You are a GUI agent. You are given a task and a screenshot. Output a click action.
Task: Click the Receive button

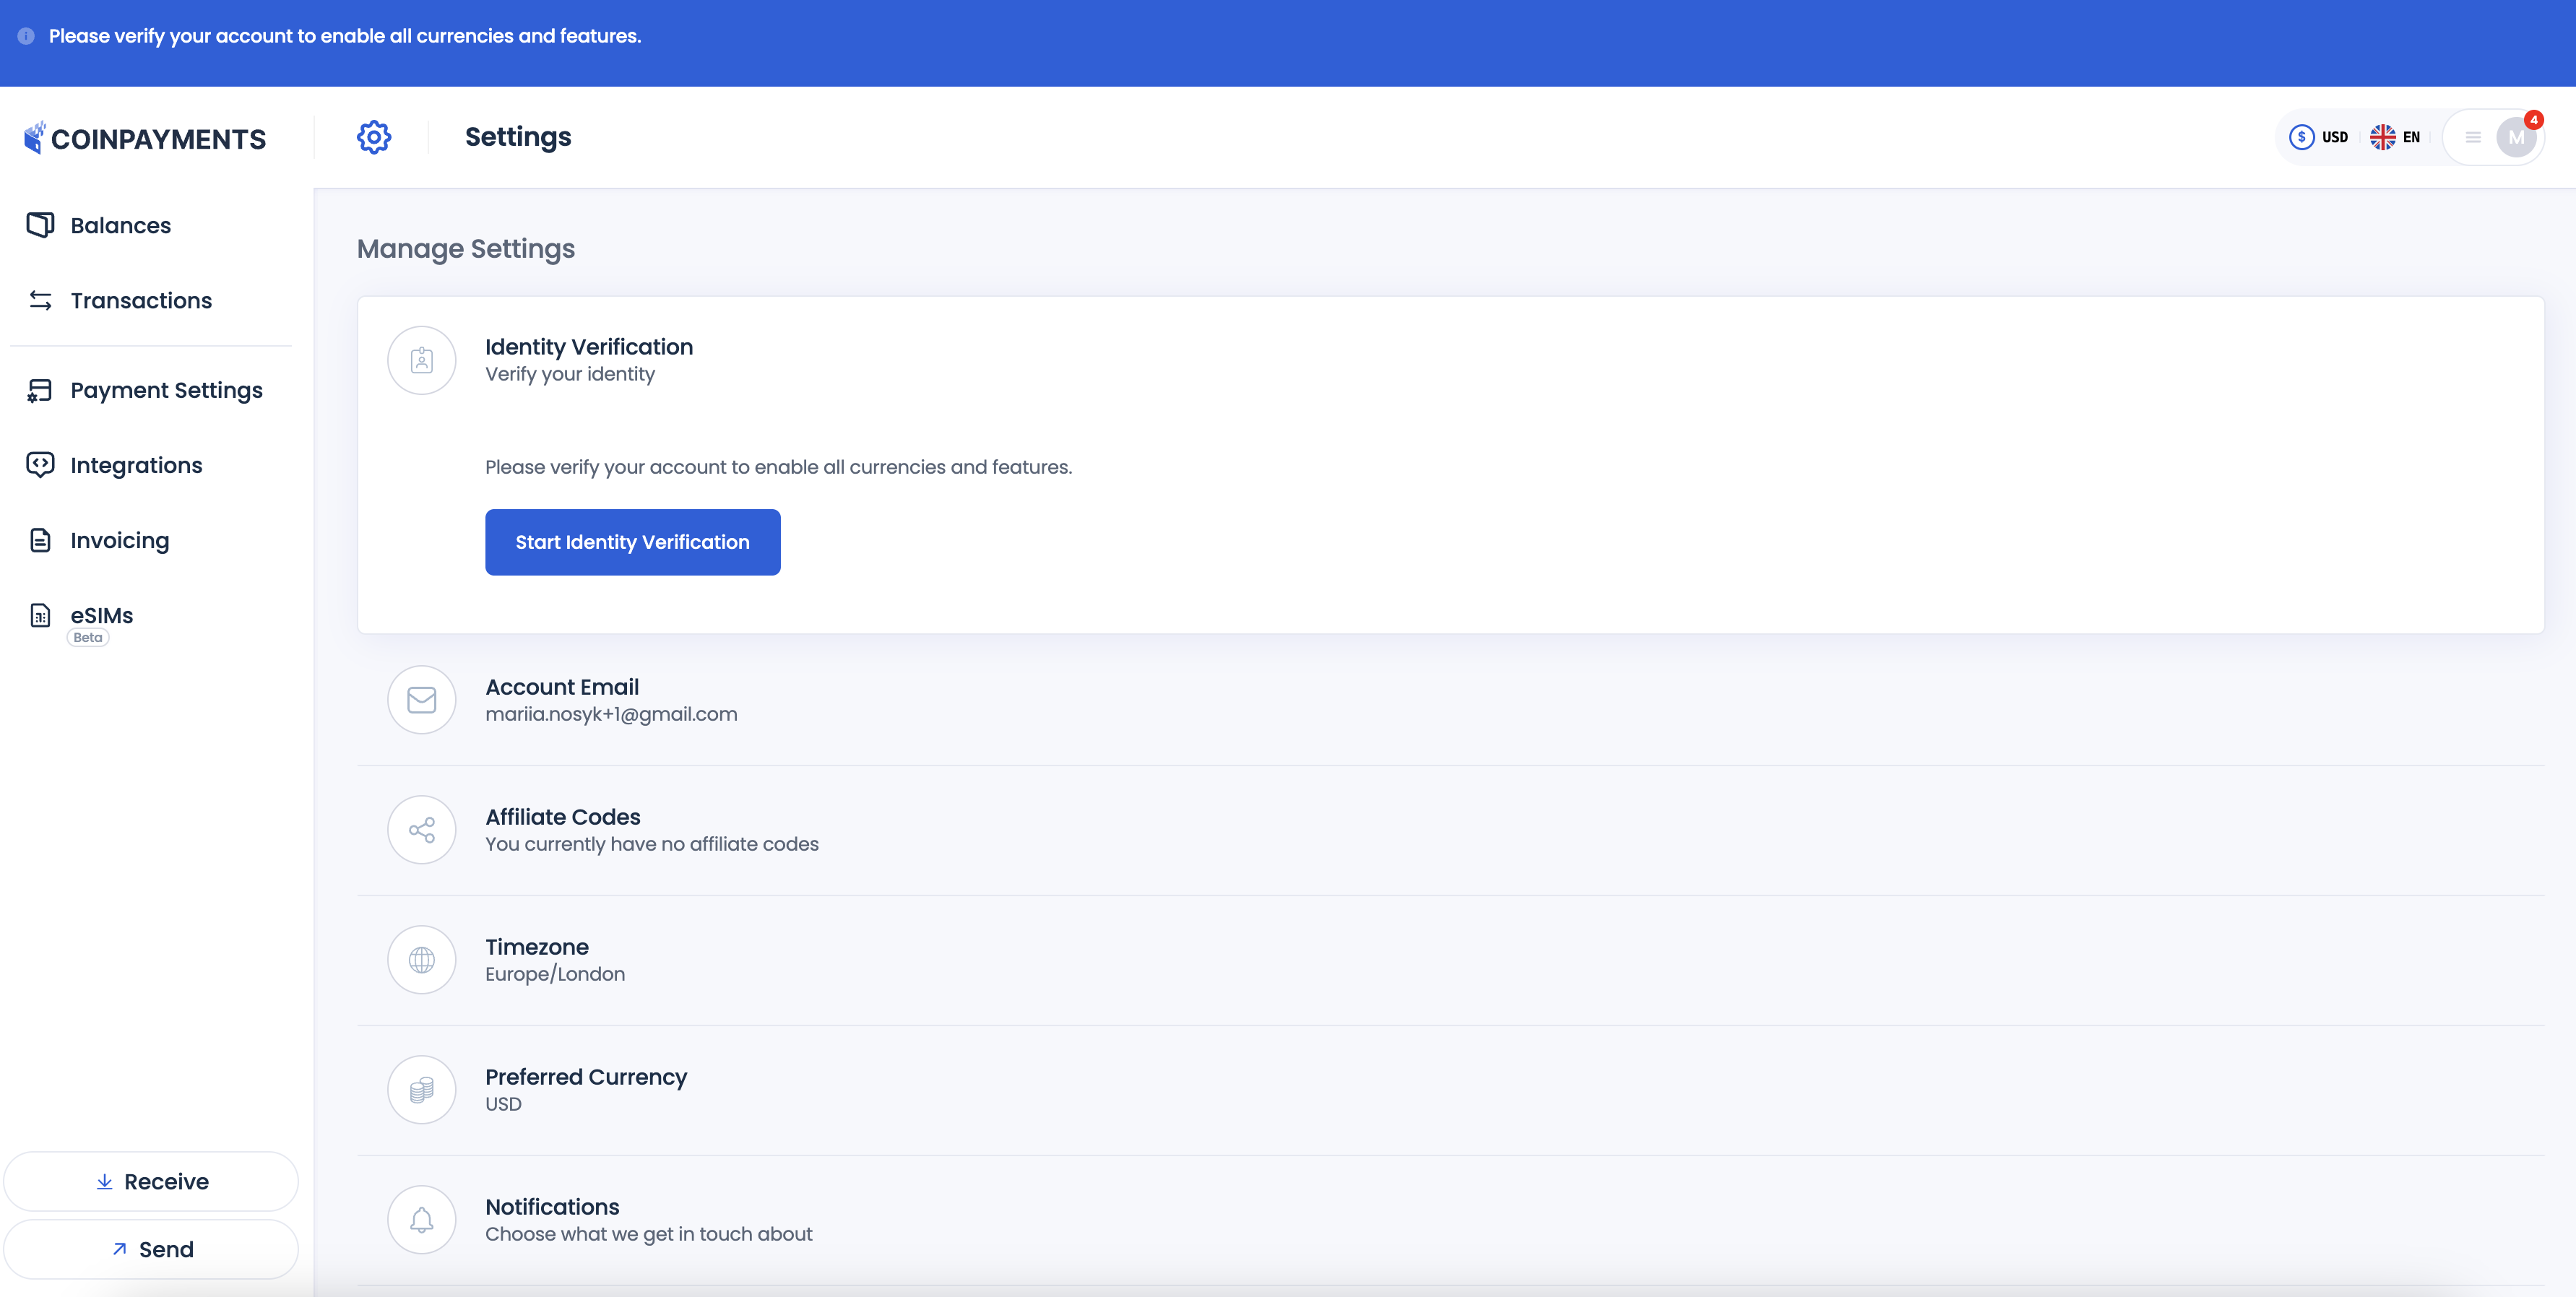[151, 1182]
